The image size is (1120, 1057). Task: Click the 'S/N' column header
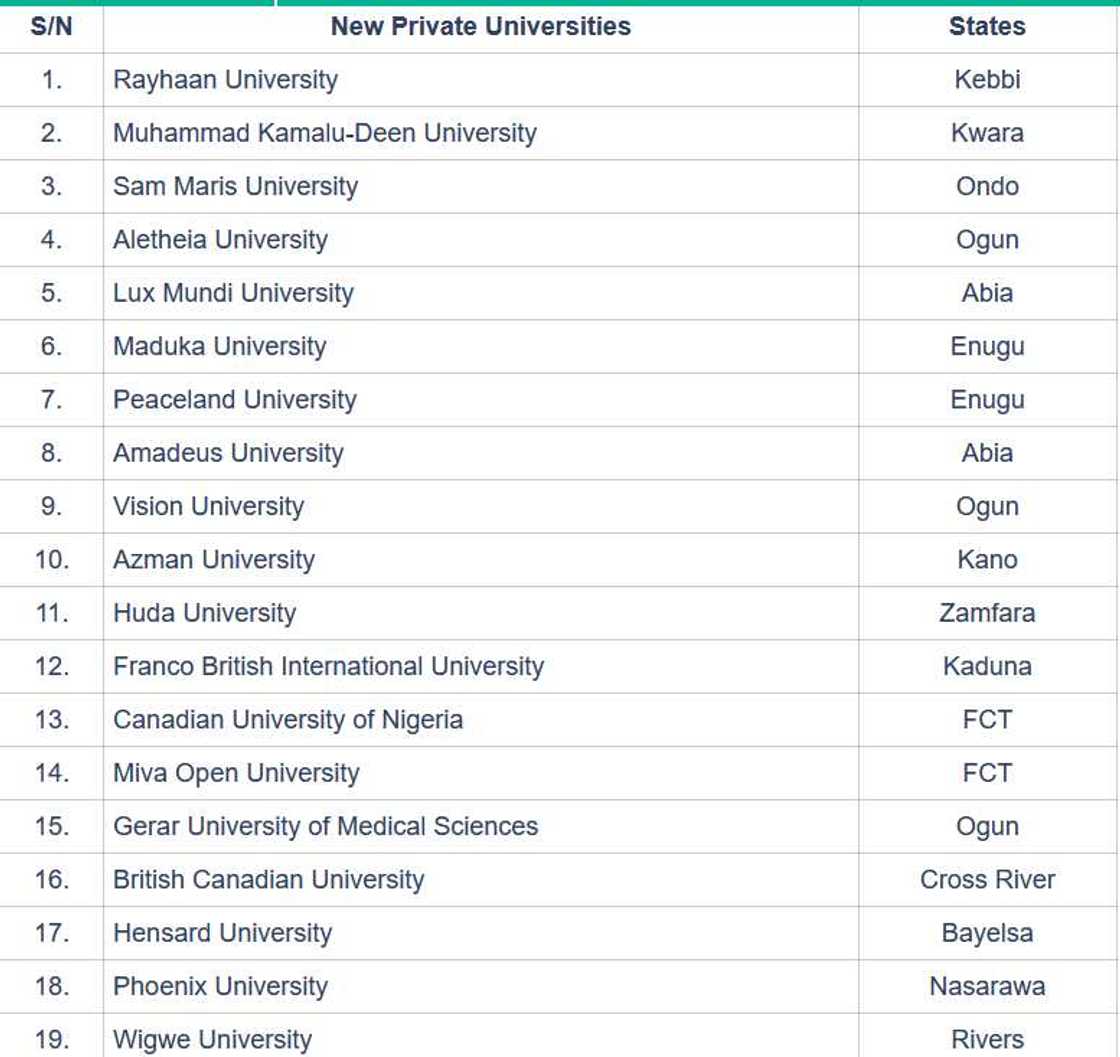[51, 27]
